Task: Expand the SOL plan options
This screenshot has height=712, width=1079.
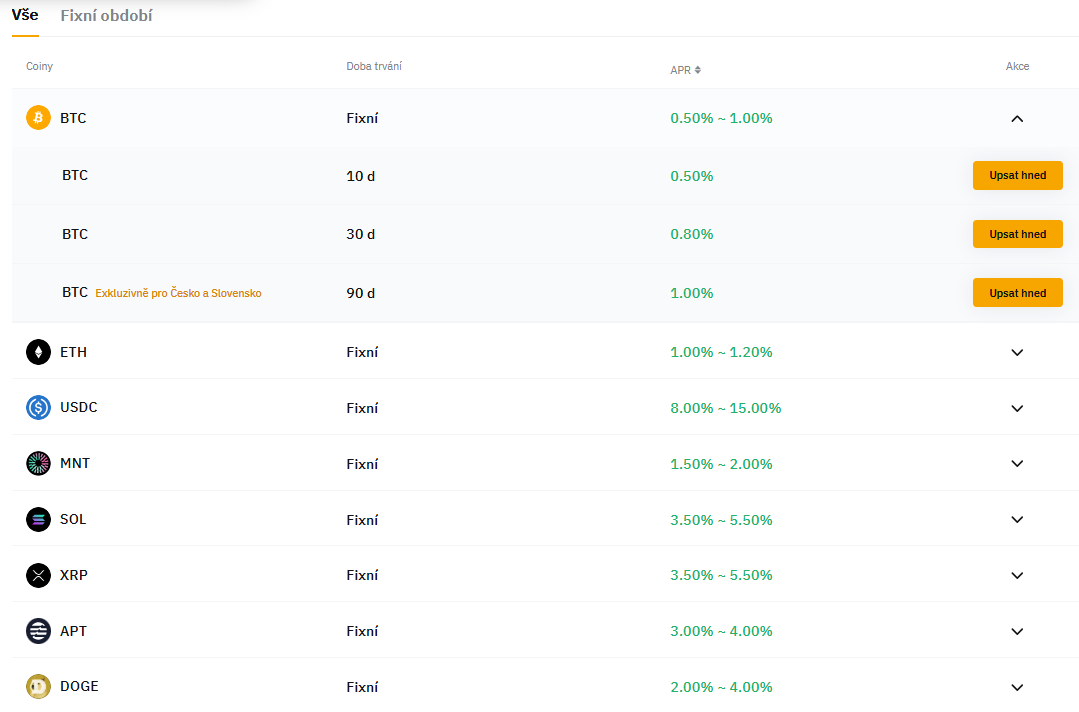Action: coord(1017,520)
